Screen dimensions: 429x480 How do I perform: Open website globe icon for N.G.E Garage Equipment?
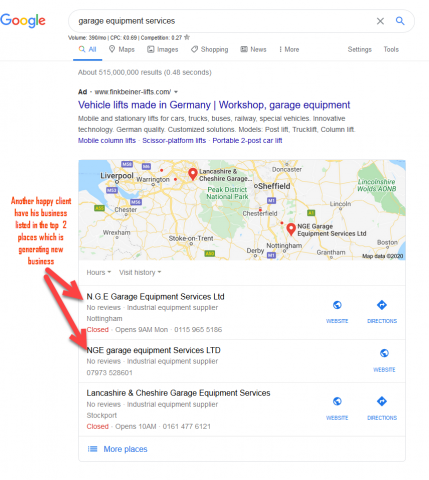pyautogui.click(x=337, y=305)
